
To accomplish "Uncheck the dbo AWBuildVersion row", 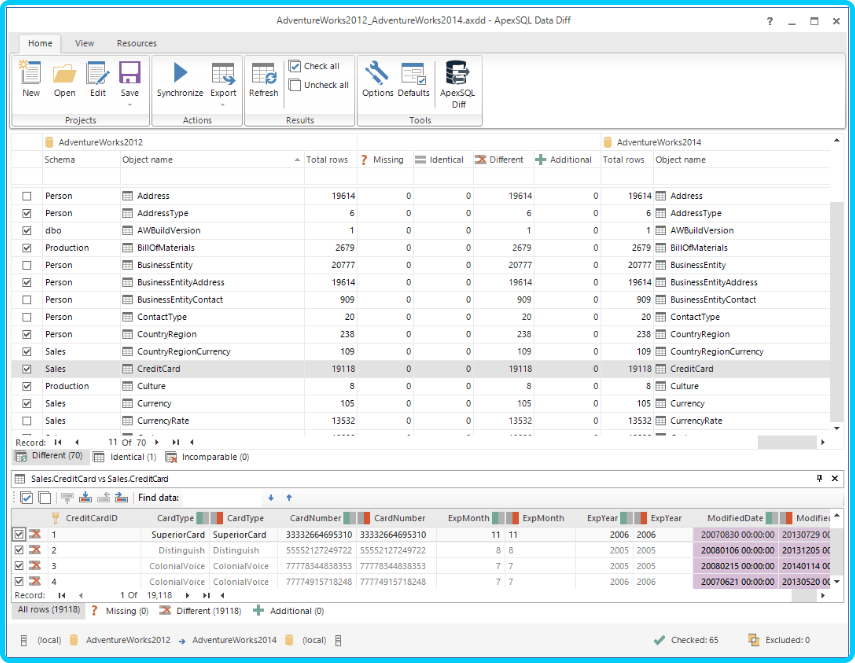I will 27,231.
